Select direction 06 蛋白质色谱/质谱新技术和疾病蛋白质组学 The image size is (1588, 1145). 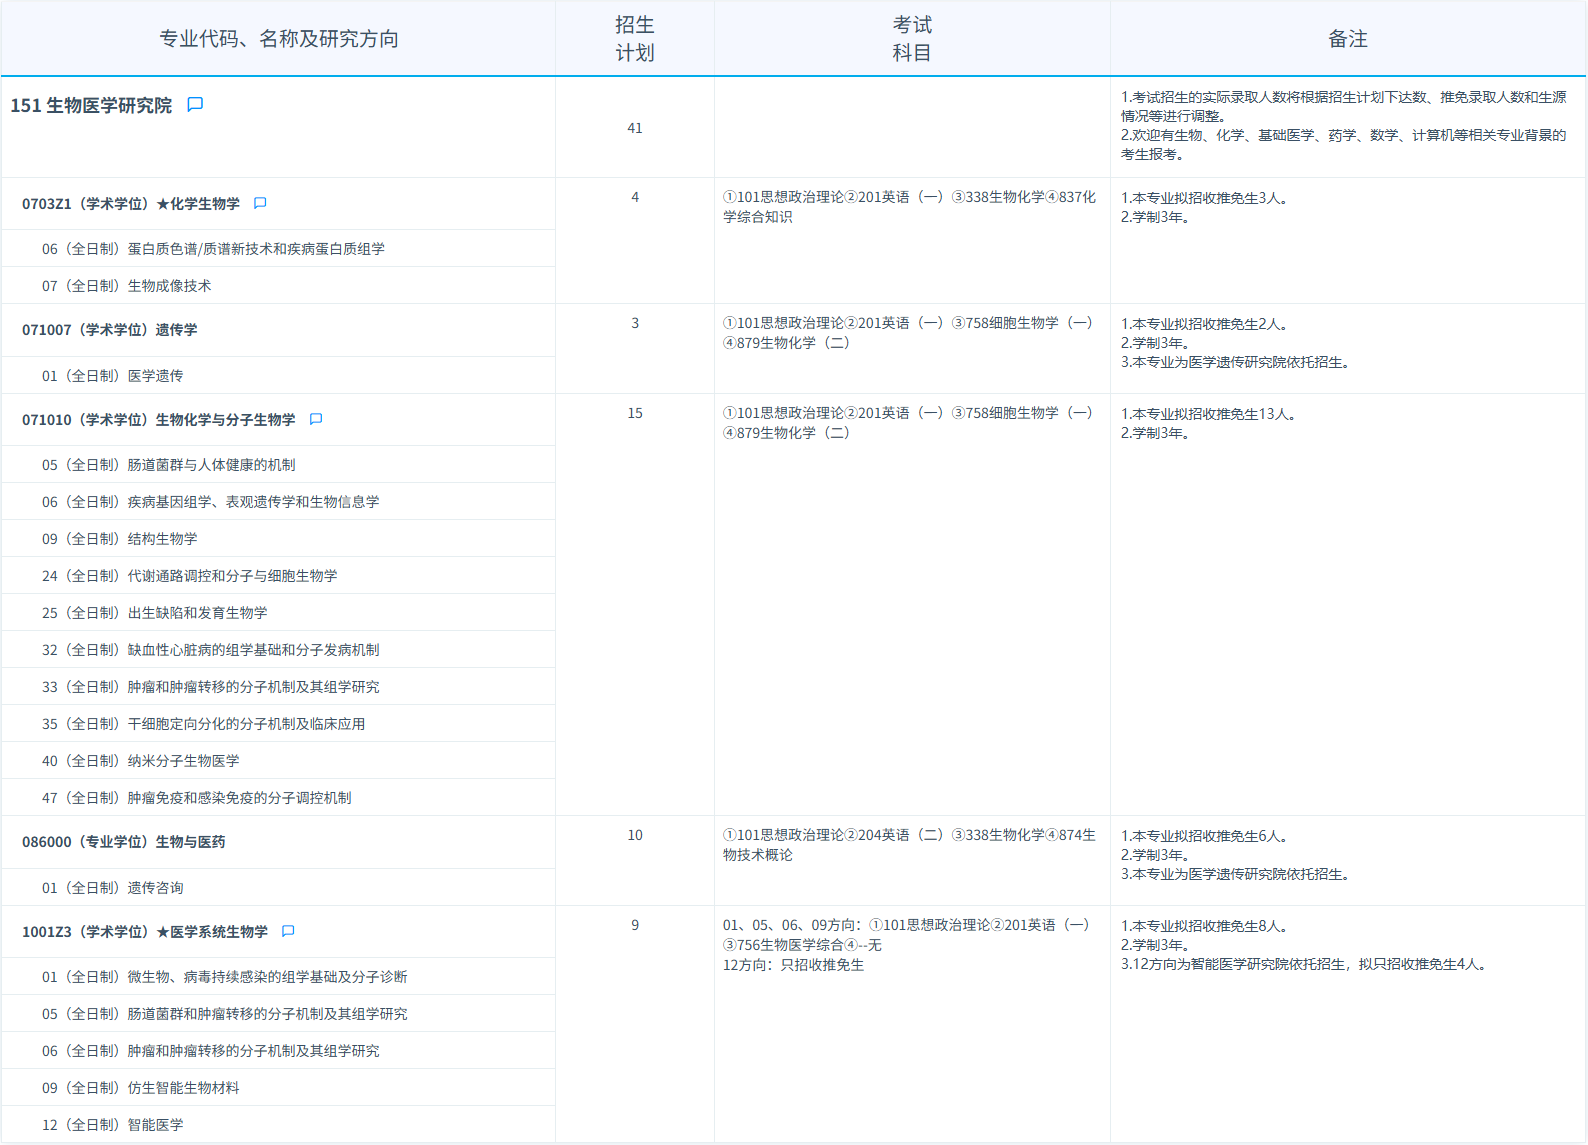213,249
